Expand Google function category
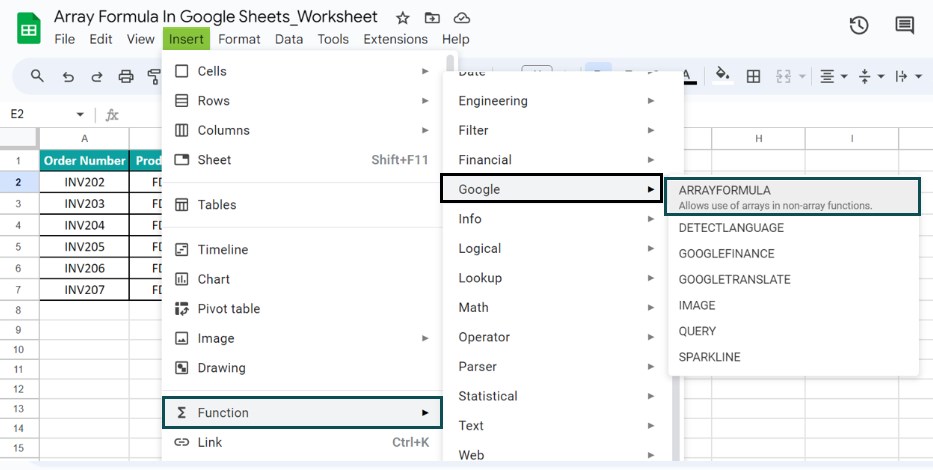 pyautogui.click(x=552, y=189)
